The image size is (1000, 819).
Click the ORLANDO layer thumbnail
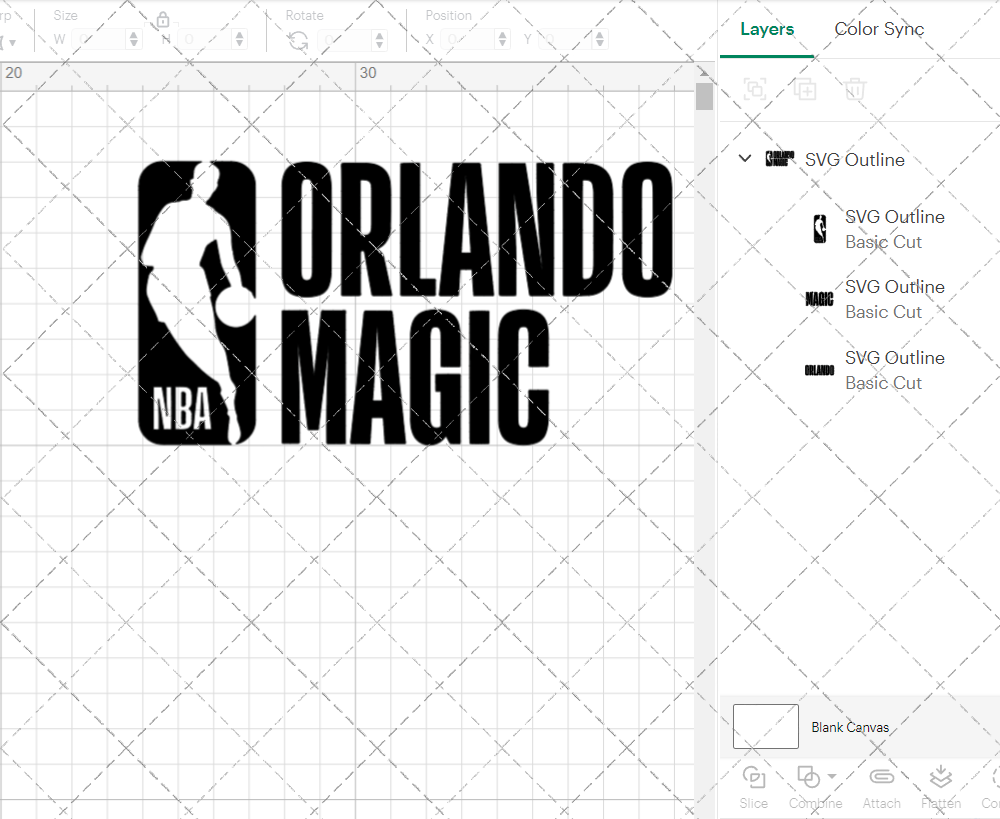click(818, 369)
